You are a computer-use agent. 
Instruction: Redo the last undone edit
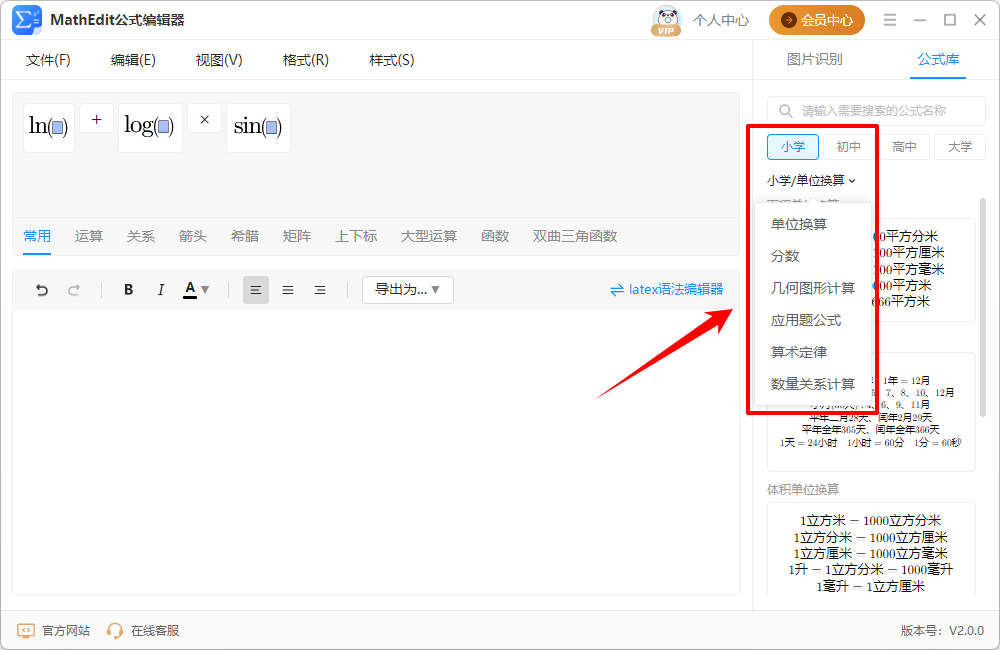pos(74,290)
